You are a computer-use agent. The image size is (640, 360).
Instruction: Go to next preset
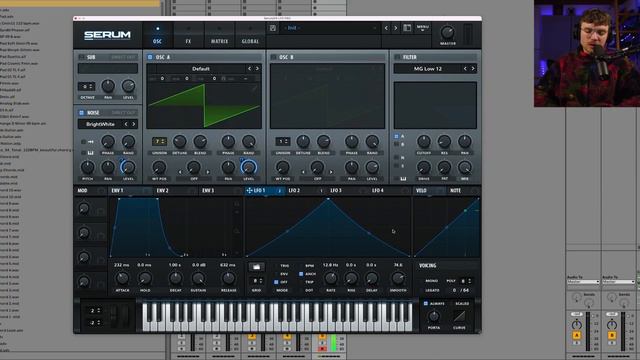396,28
